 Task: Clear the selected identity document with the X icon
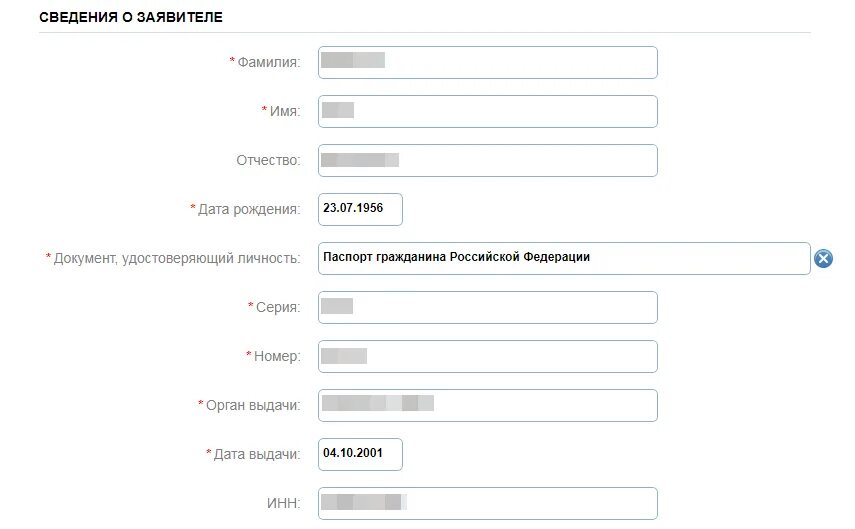[823, 258]
